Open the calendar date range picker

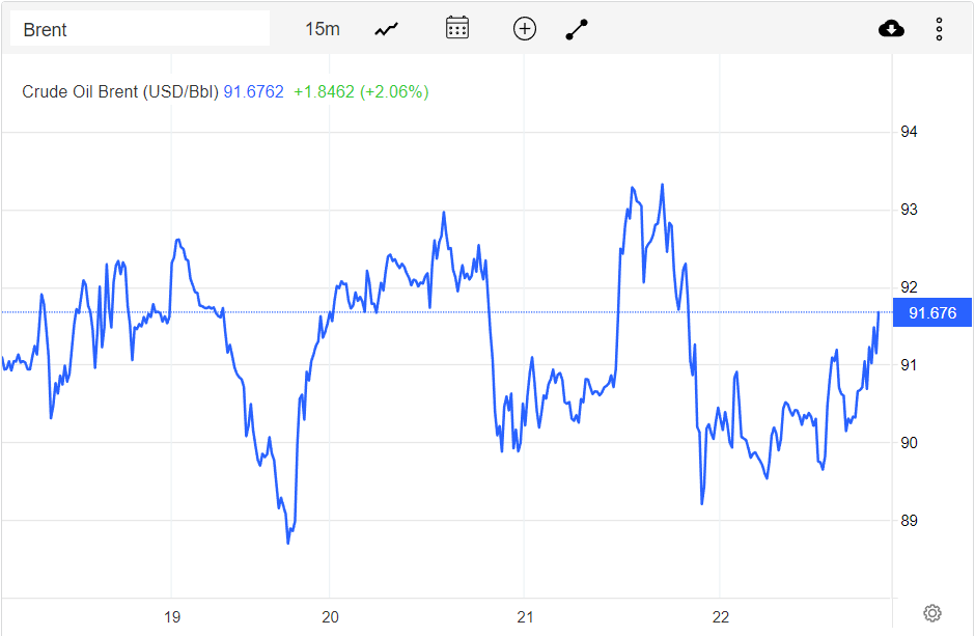click(457, 28)
